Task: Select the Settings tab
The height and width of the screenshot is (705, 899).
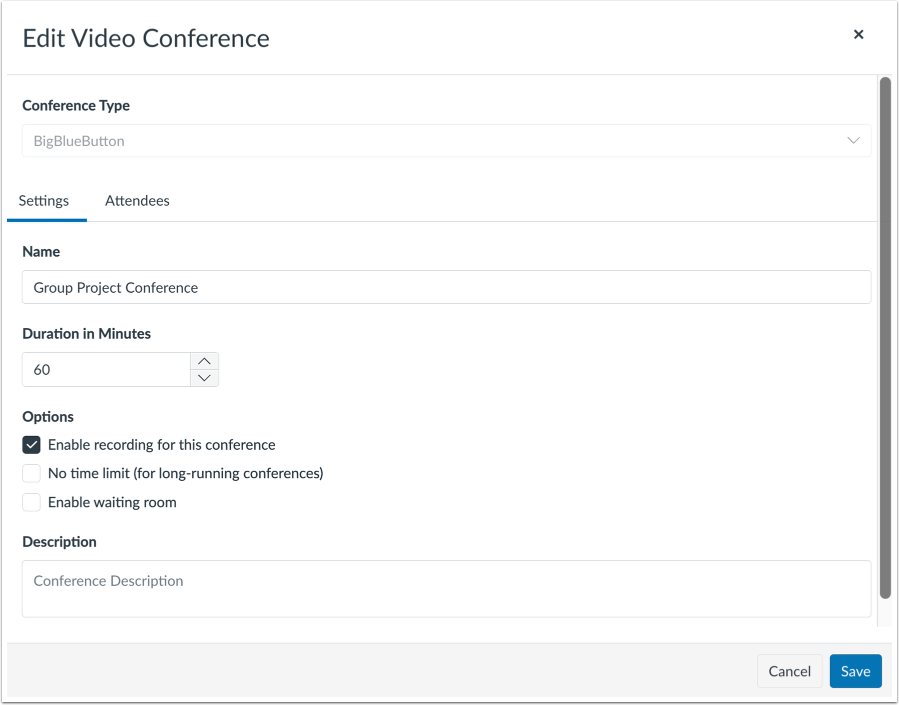Action: (46, 200)
